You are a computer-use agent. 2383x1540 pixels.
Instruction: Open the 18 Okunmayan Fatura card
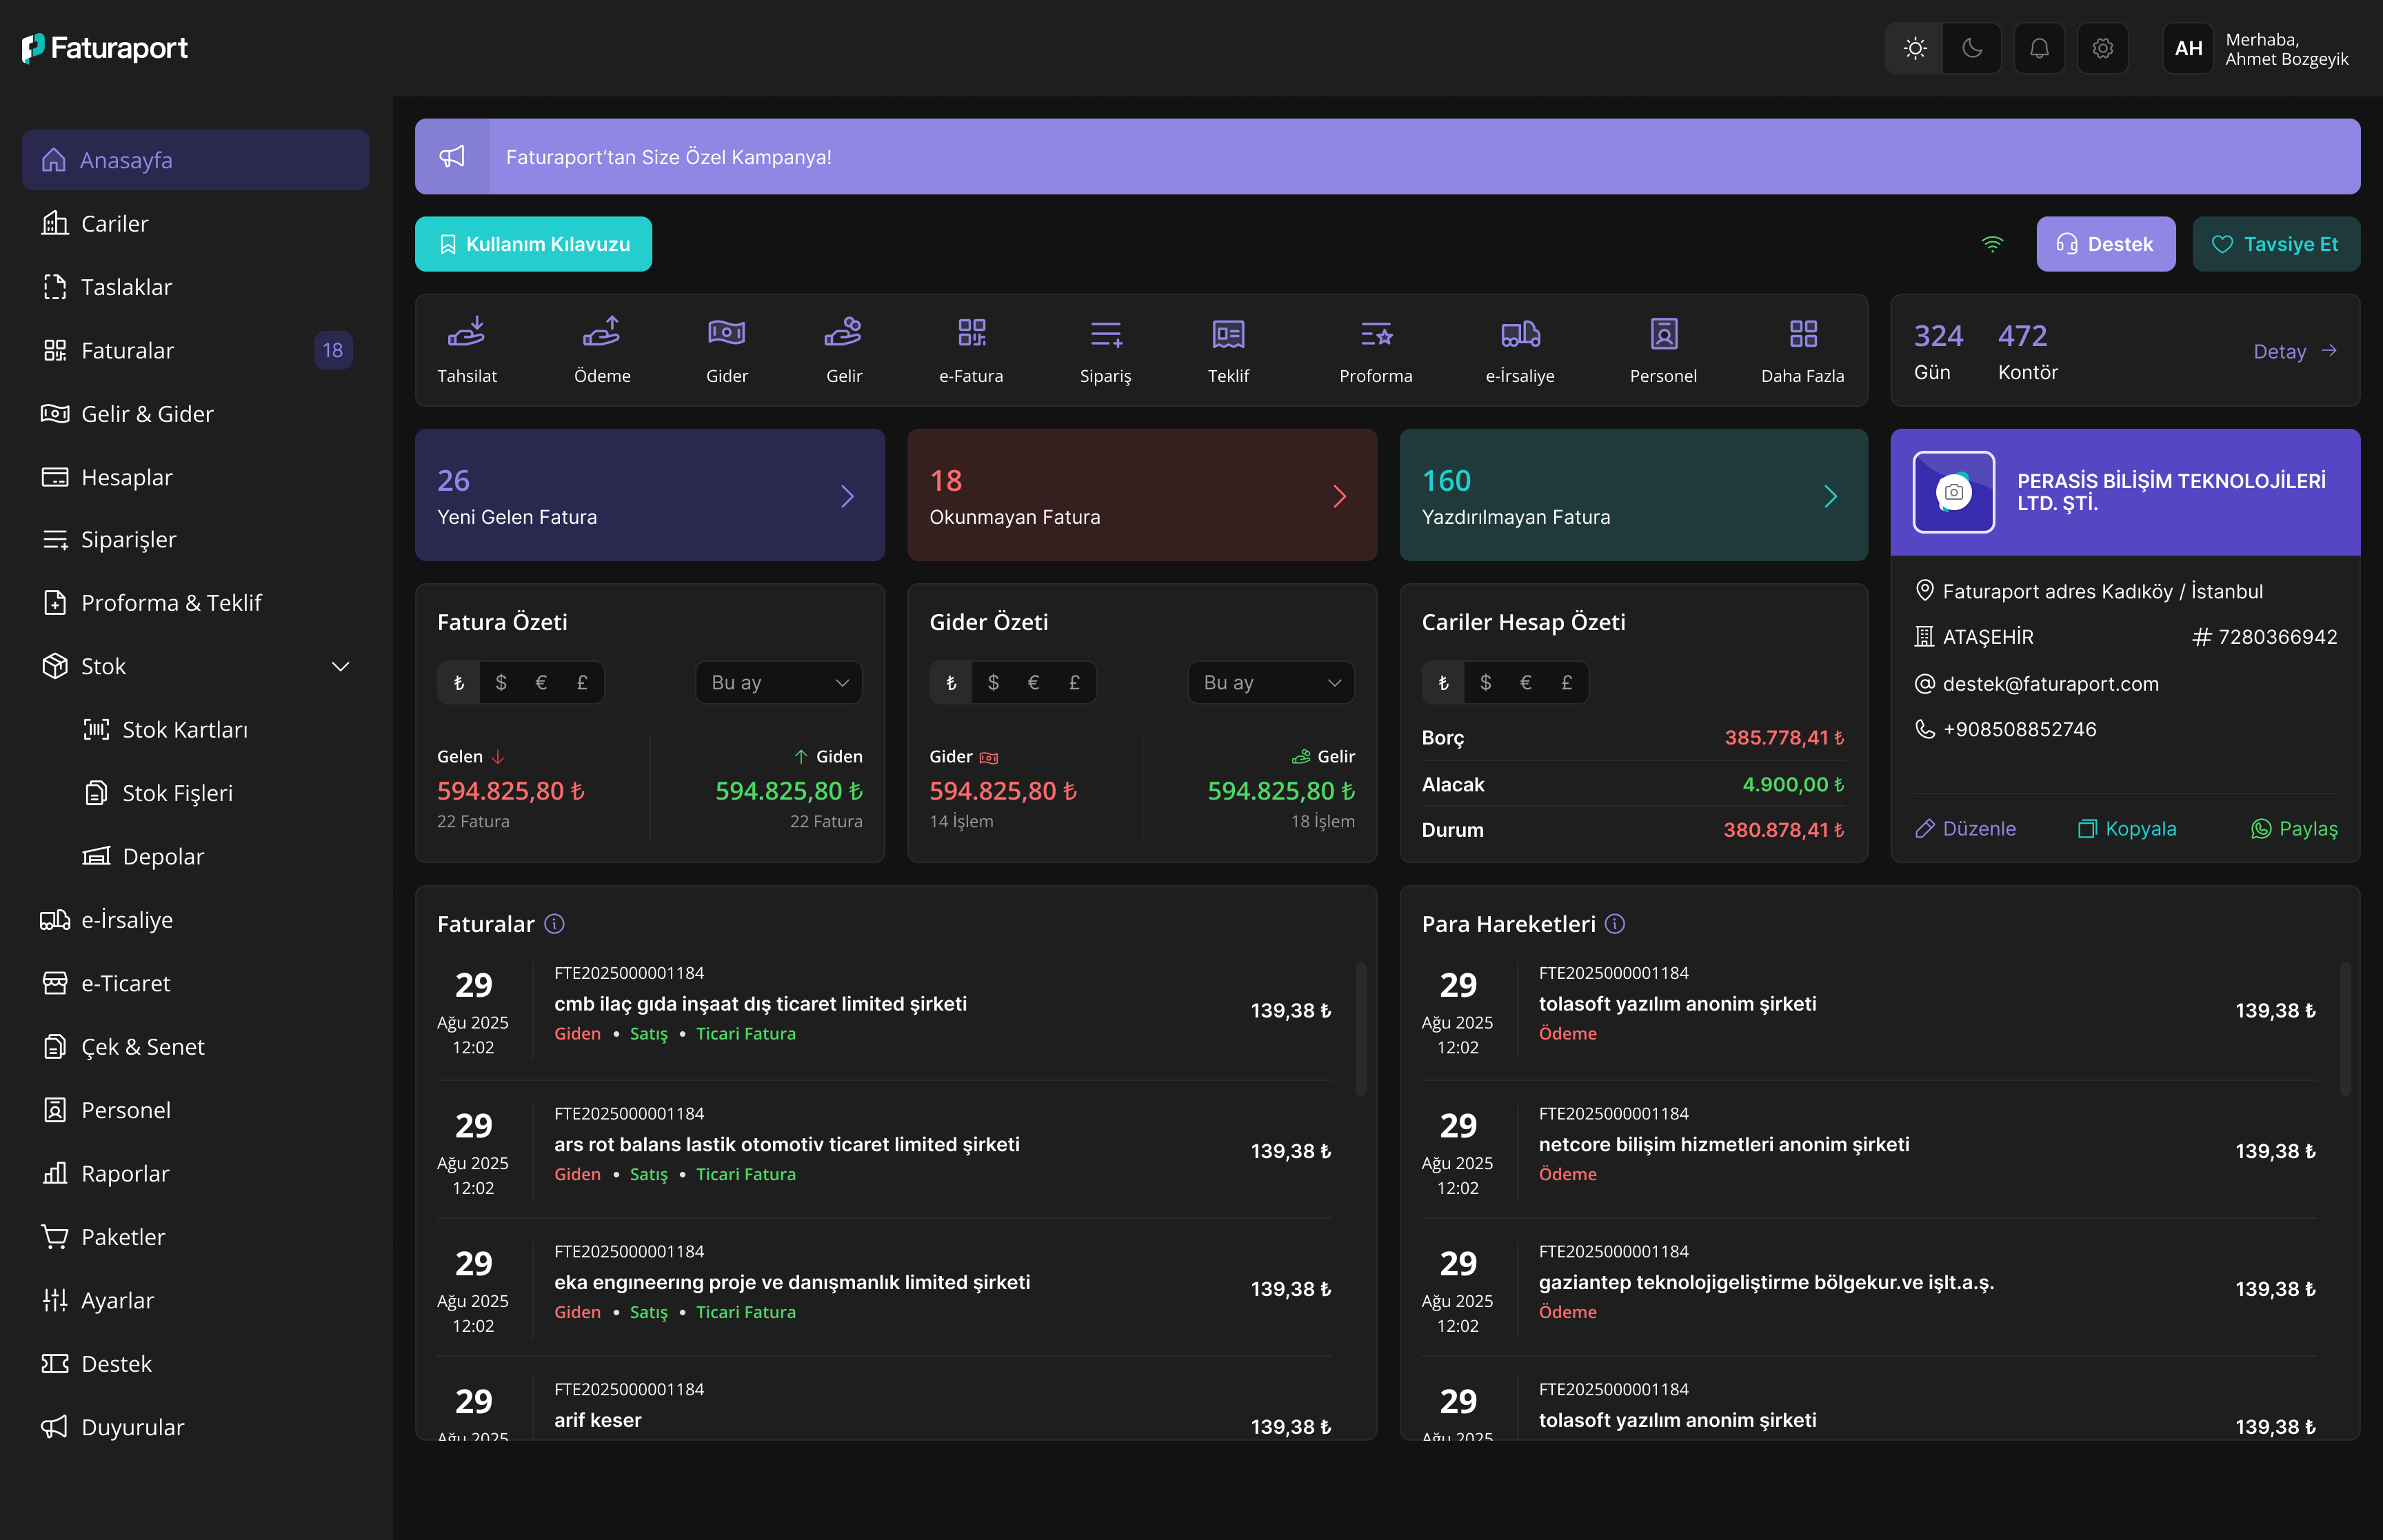pos(1141,495)
